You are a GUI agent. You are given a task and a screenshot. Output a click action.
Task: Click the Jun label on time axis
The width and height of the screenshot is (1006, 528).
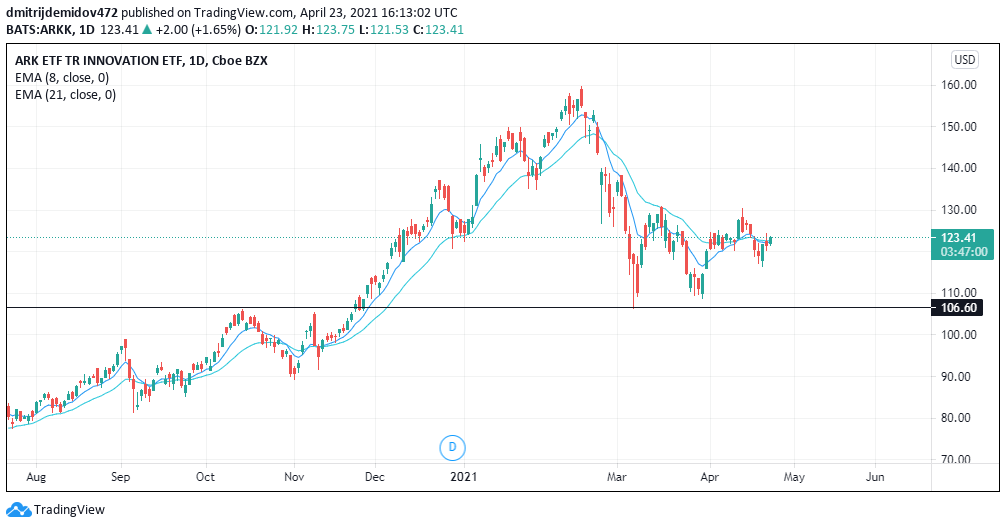click(x=875, y=477)
